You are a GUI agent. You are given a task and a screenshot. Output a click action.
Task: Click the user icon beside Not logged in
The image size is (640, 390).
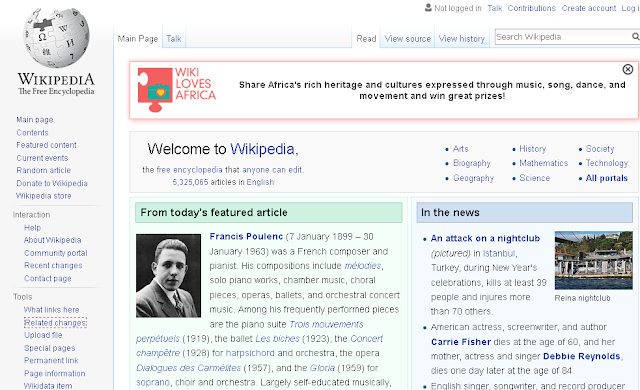click(x=428, y=8)
